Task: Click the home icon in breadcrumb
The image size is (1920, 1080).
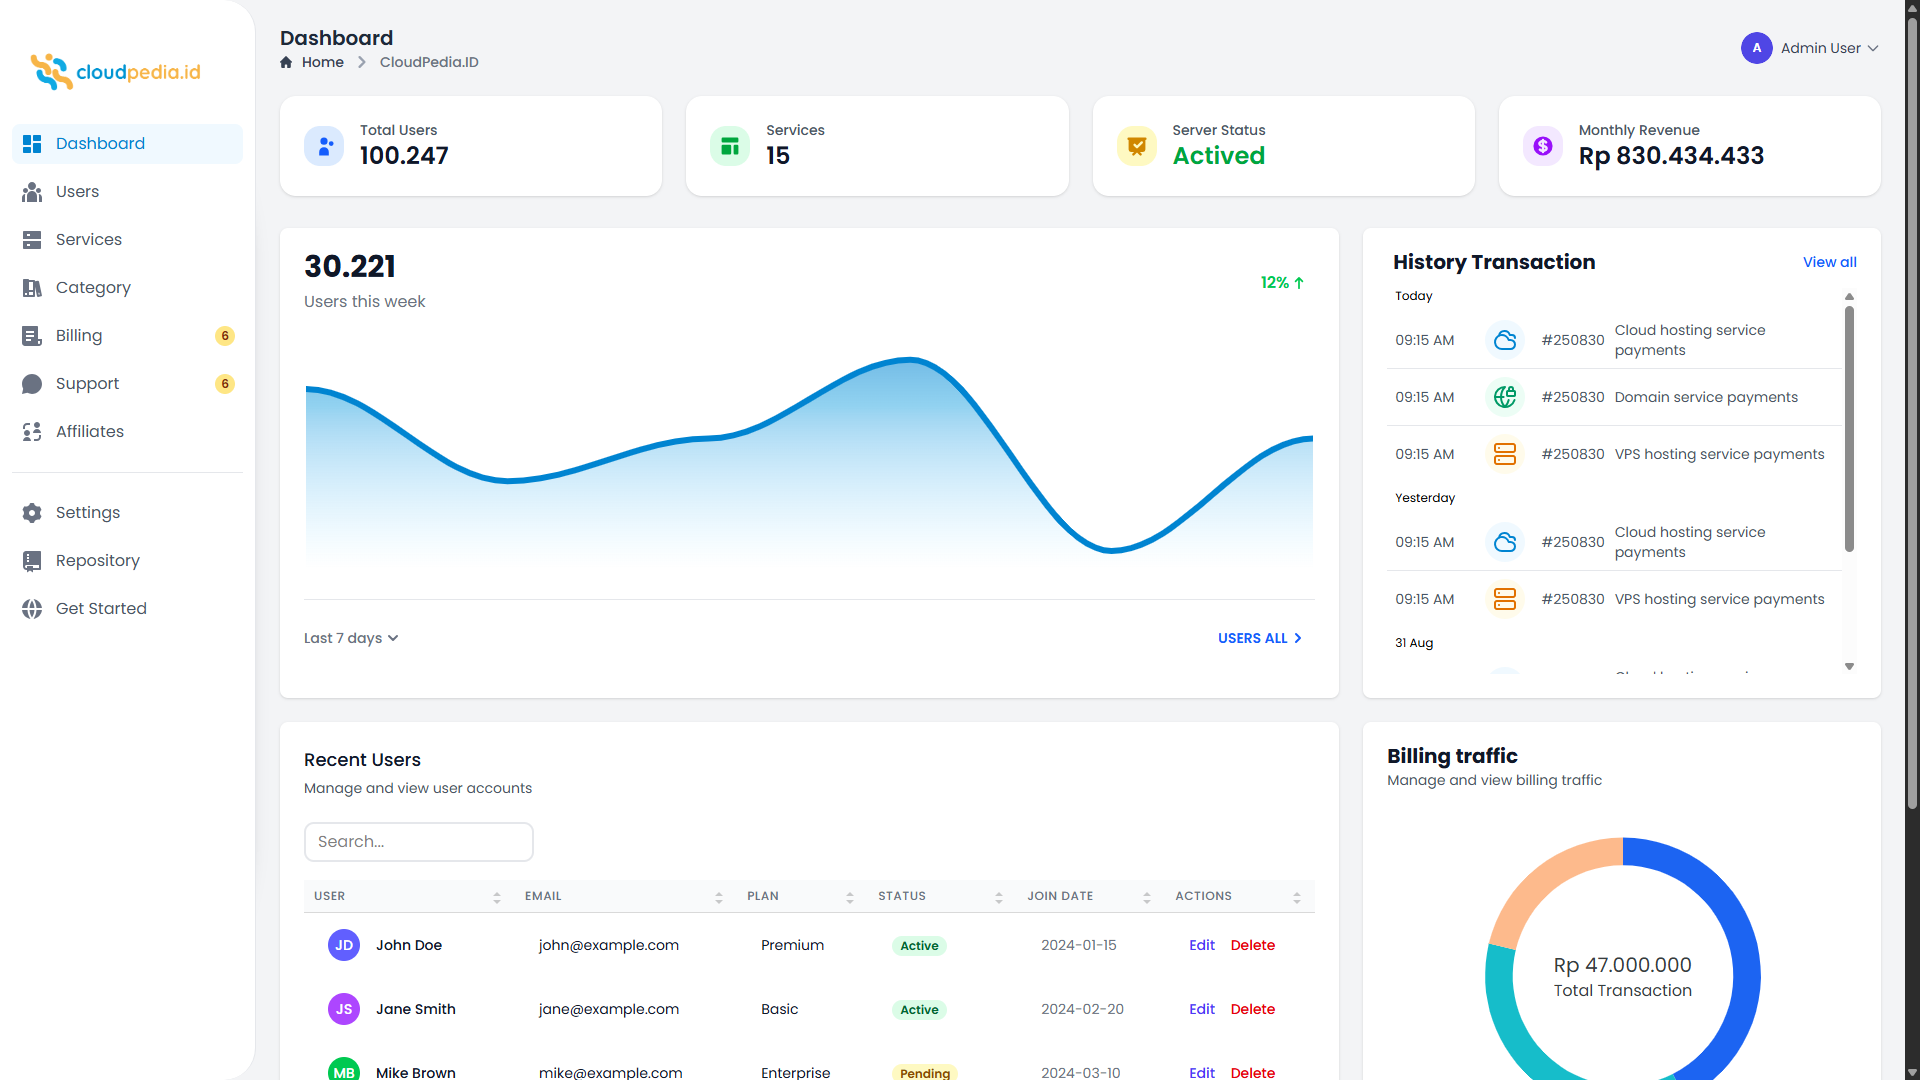Action: click(x=286, y=62)
